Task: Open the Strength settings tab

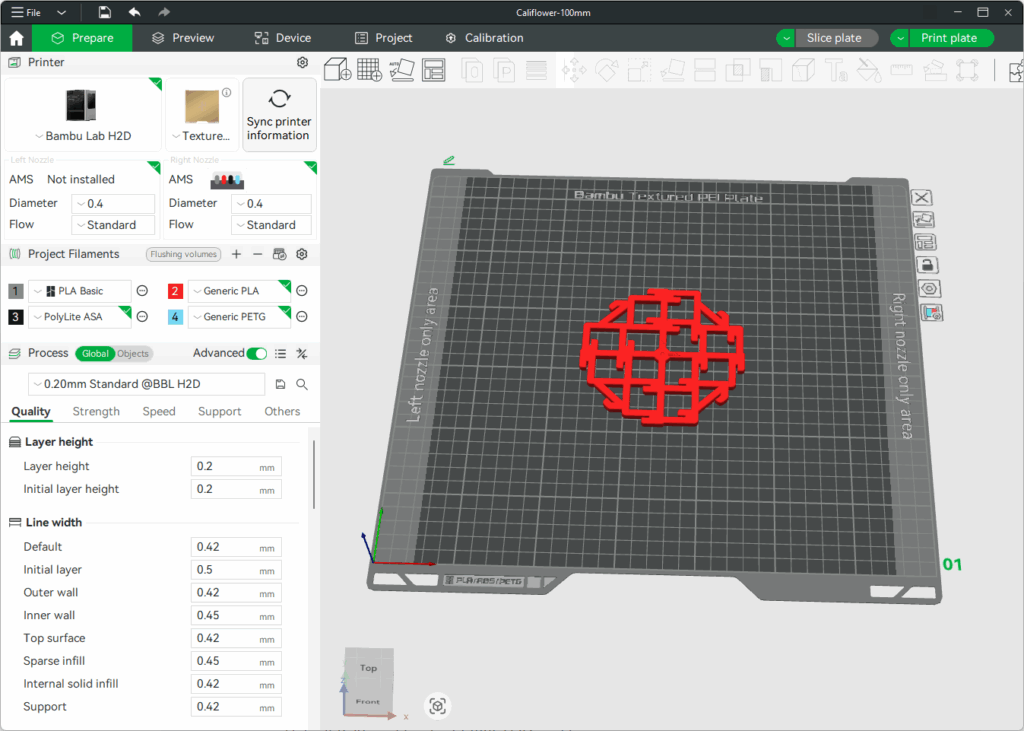Action: [96, 411]
